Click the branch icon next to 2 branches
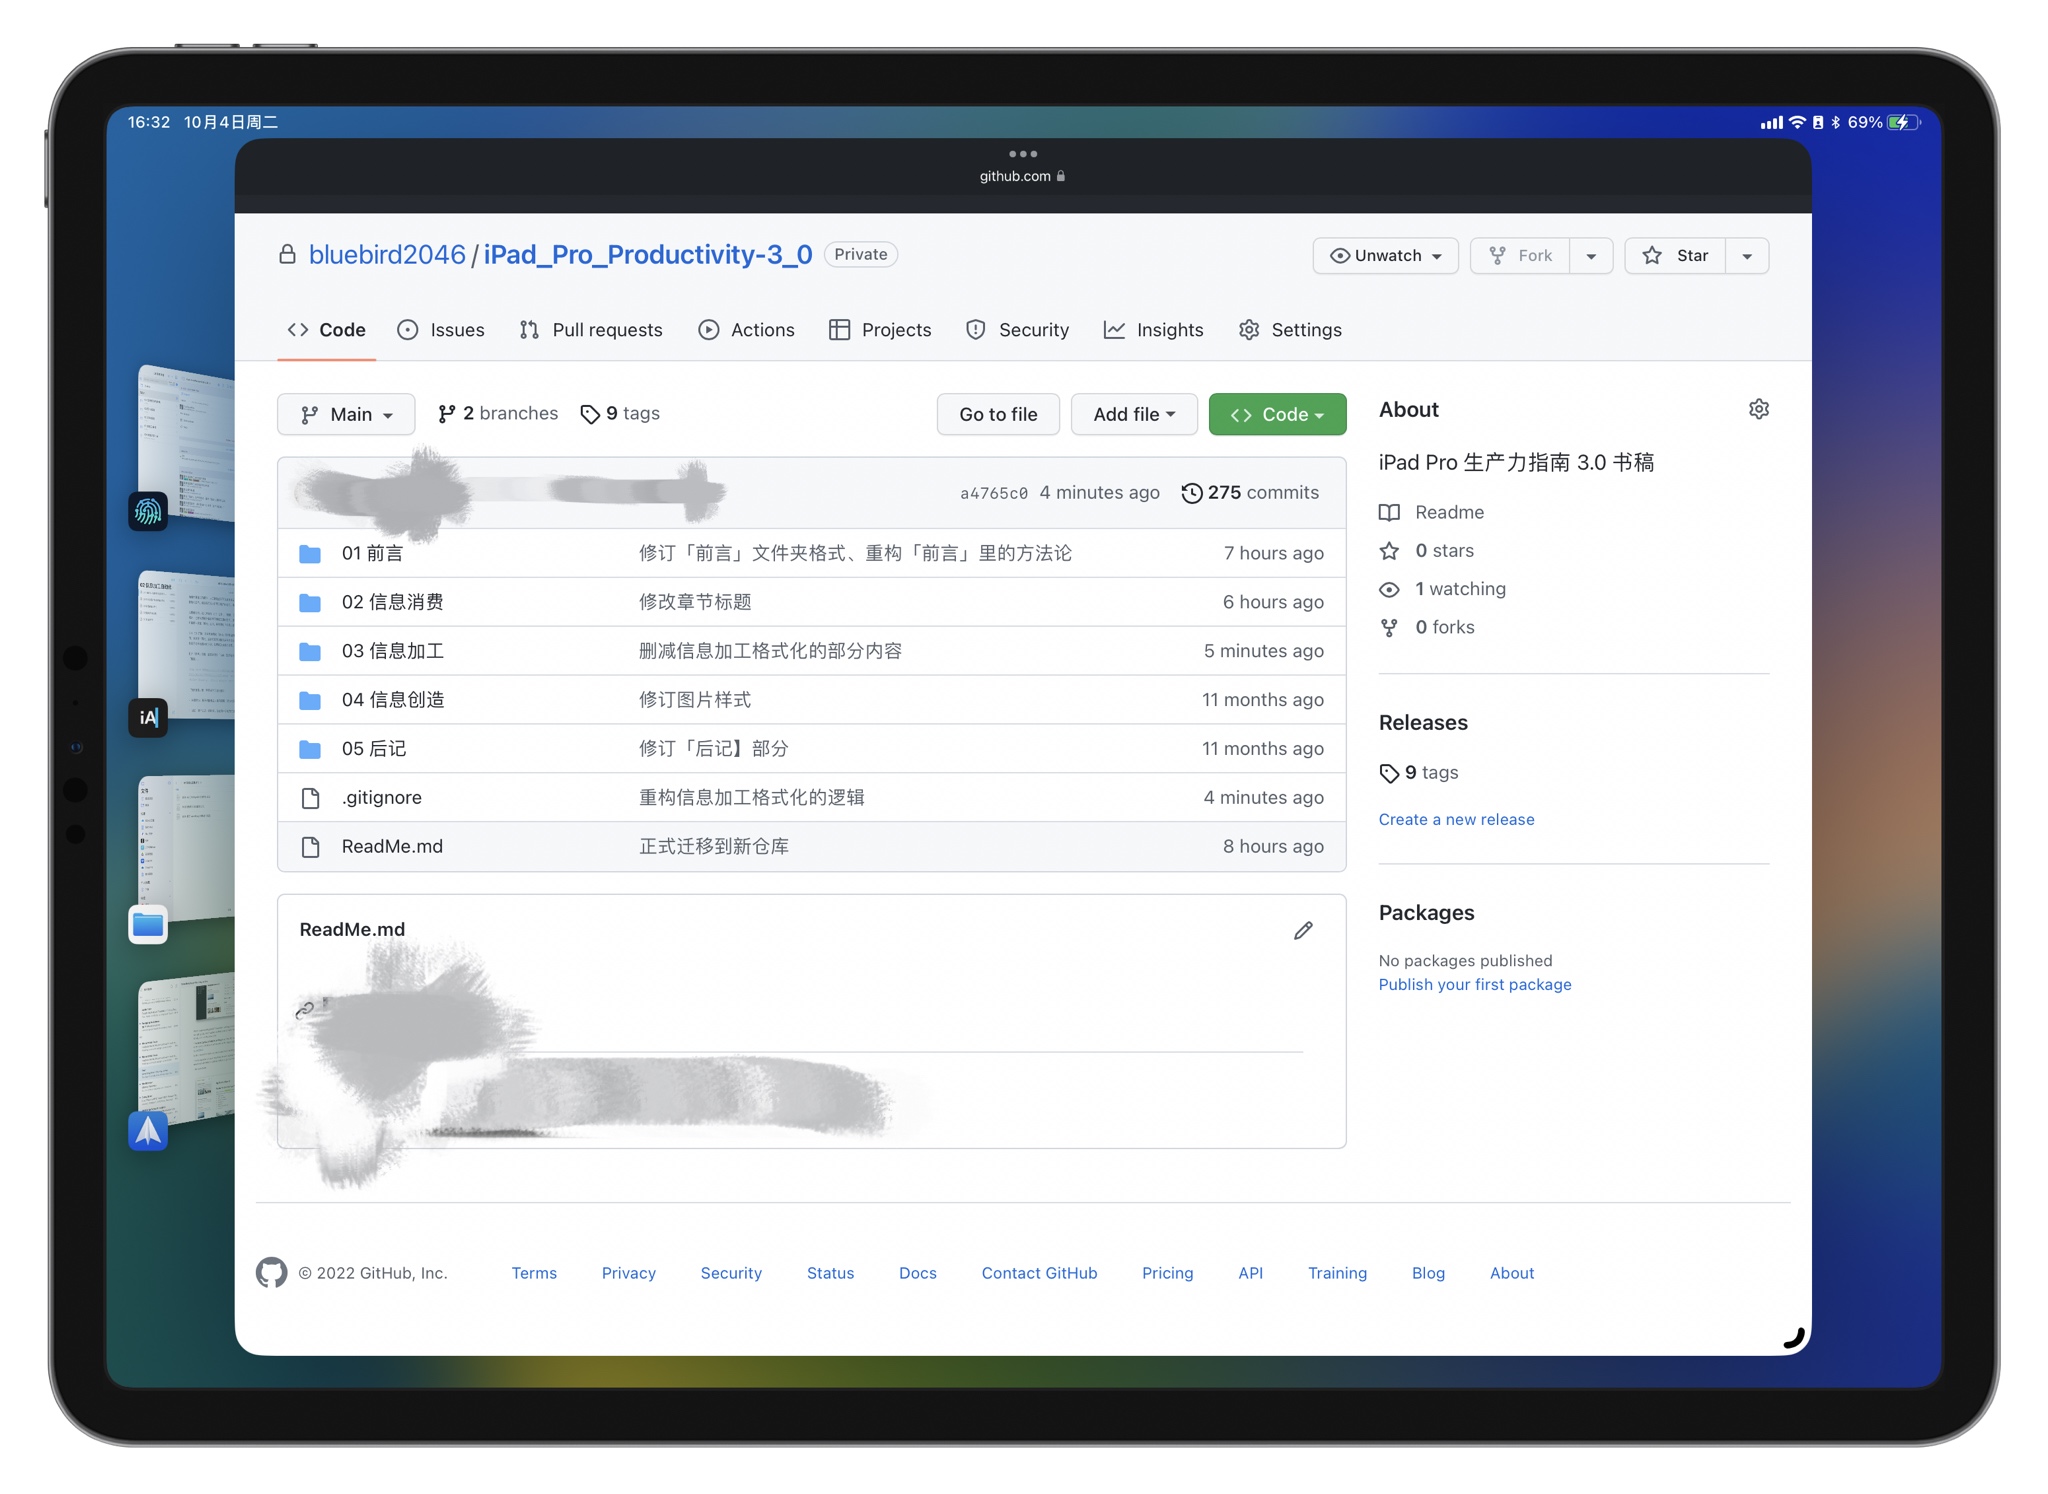This screenshot has width=2048, height=1494. [446, 413]
